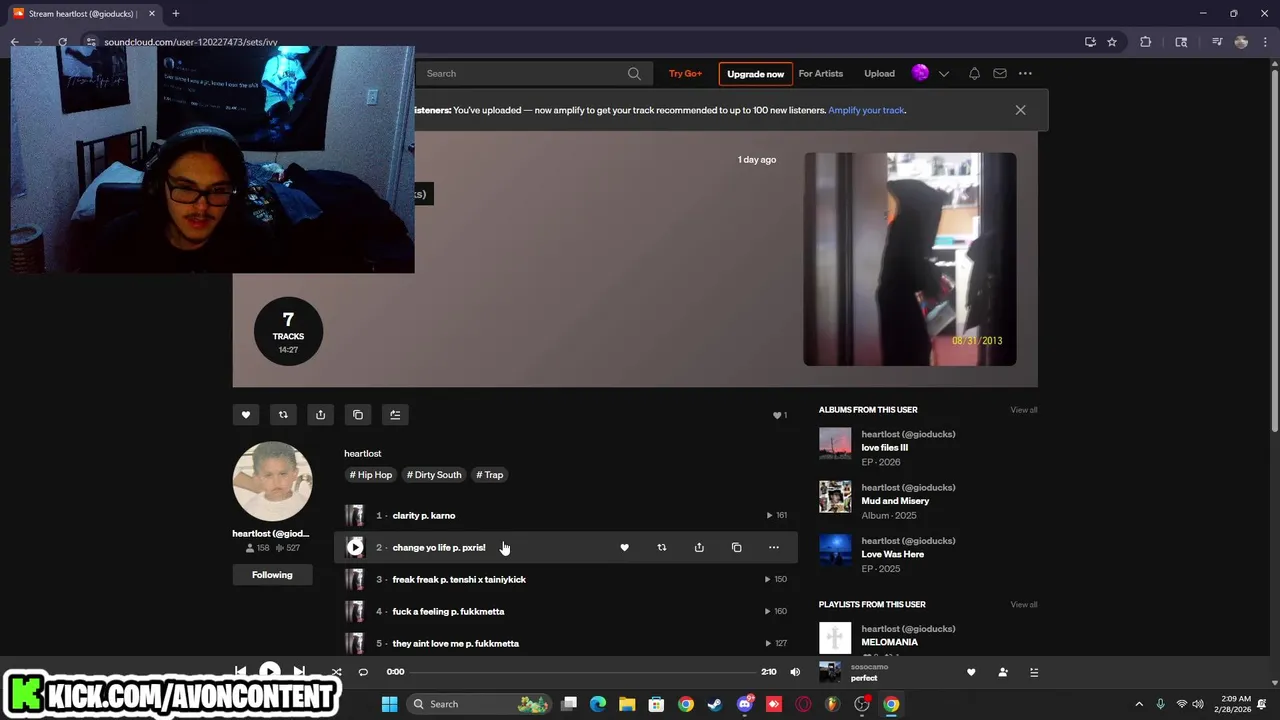Viewport: 1280px width, 720px height.
Task: Select the Dirty South tag
Action: click(x=434, y=475)
